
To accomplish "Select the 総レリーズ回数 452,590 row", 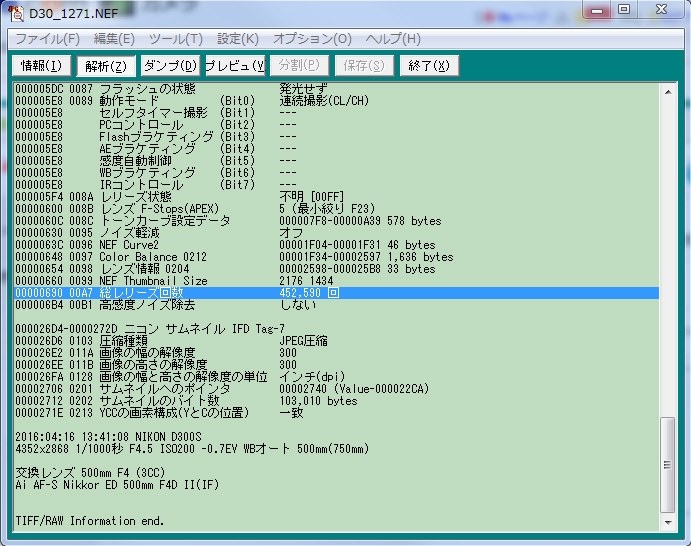I will (337, 293).
